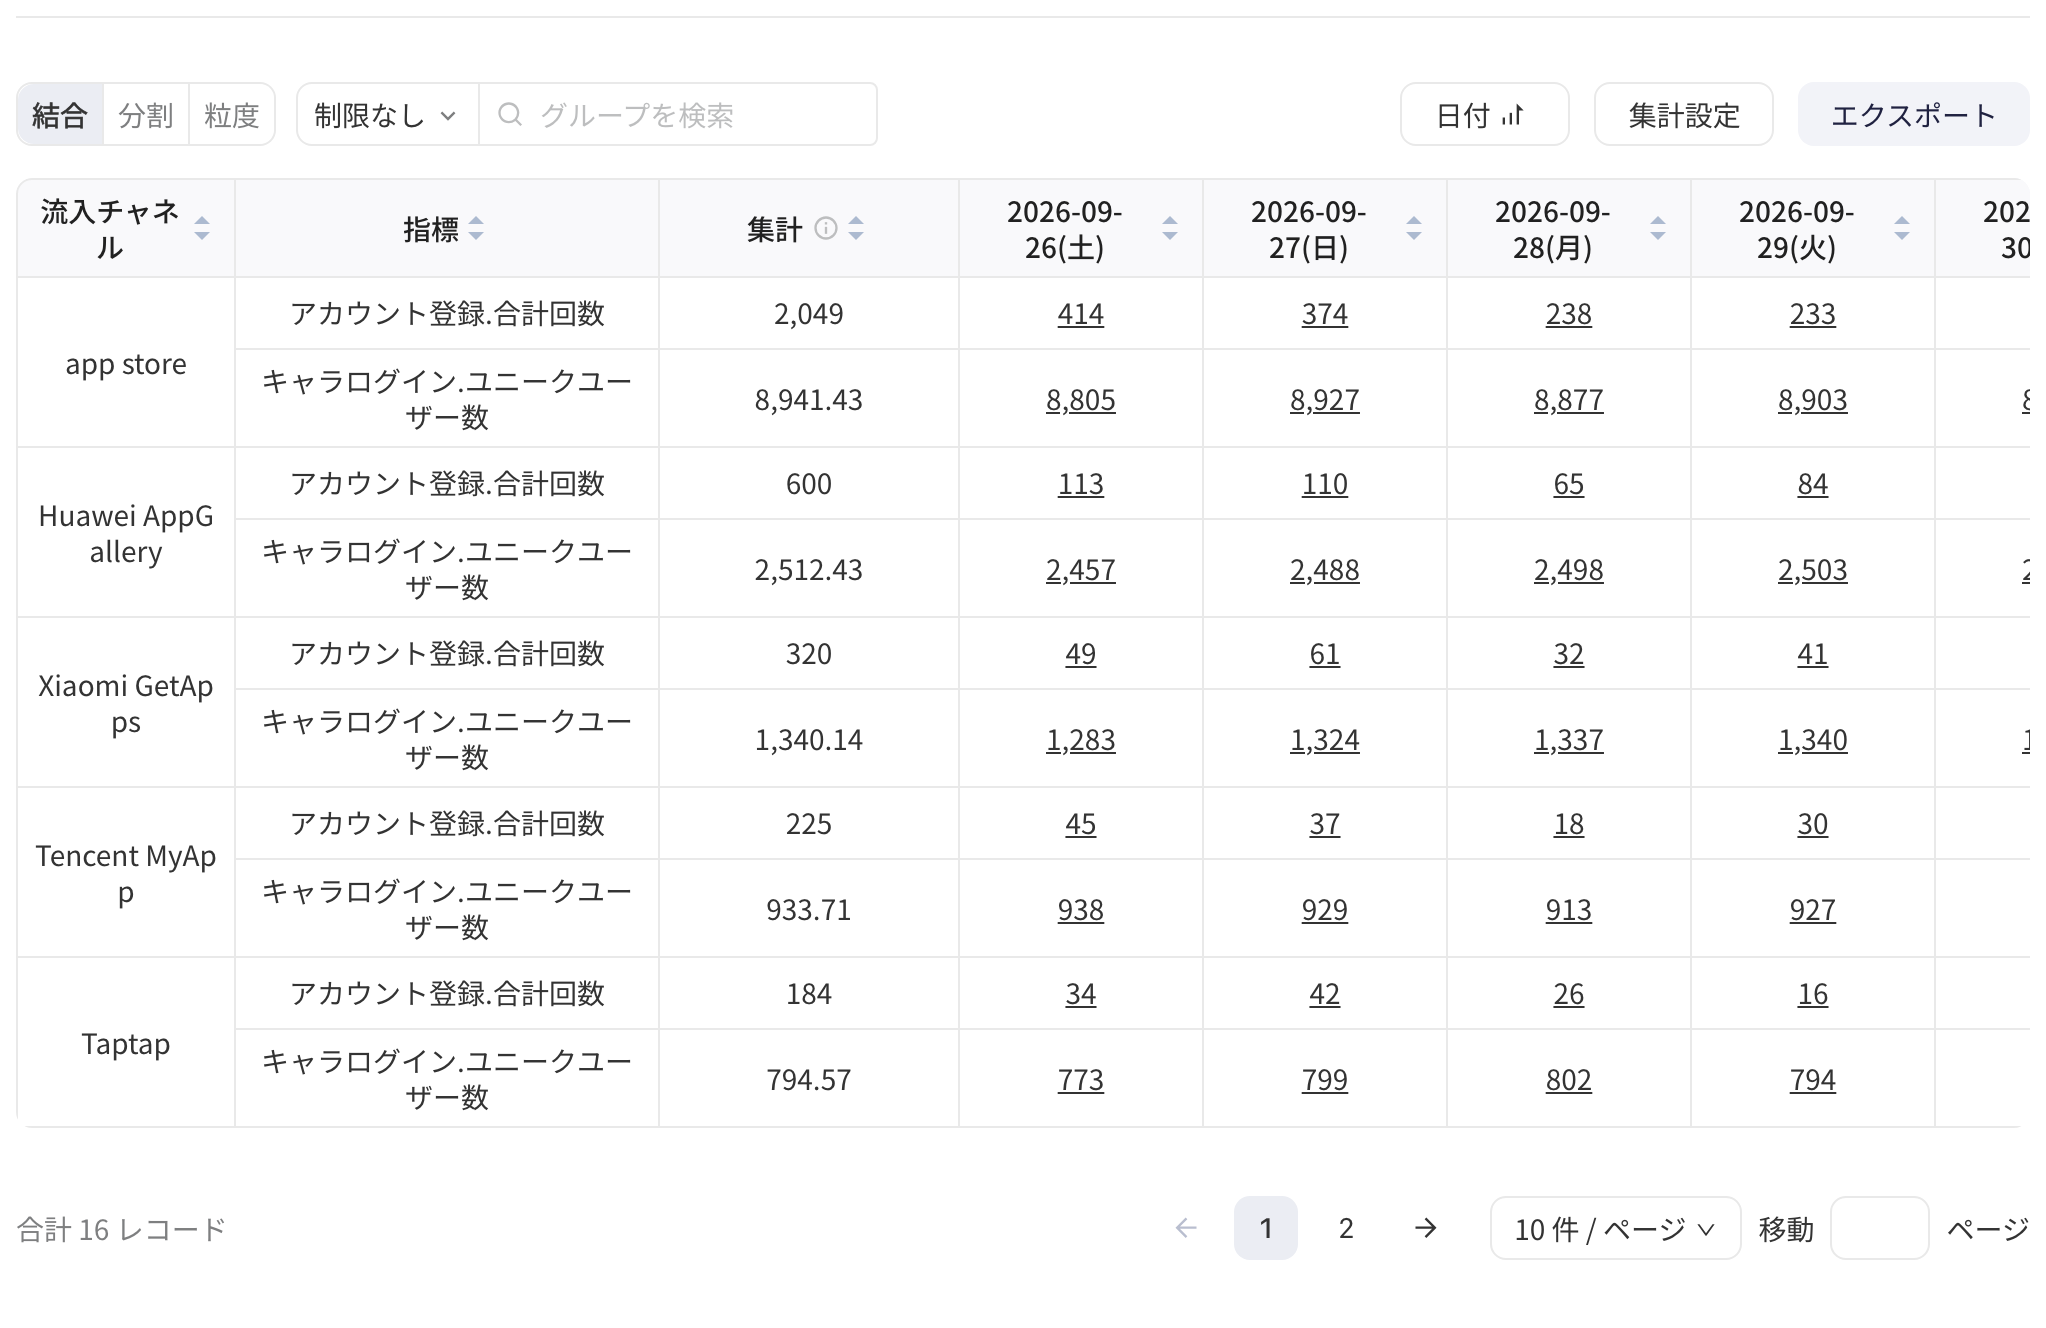
Task: Sort by the 集計 column arrows
Action: tap(856, 229)
